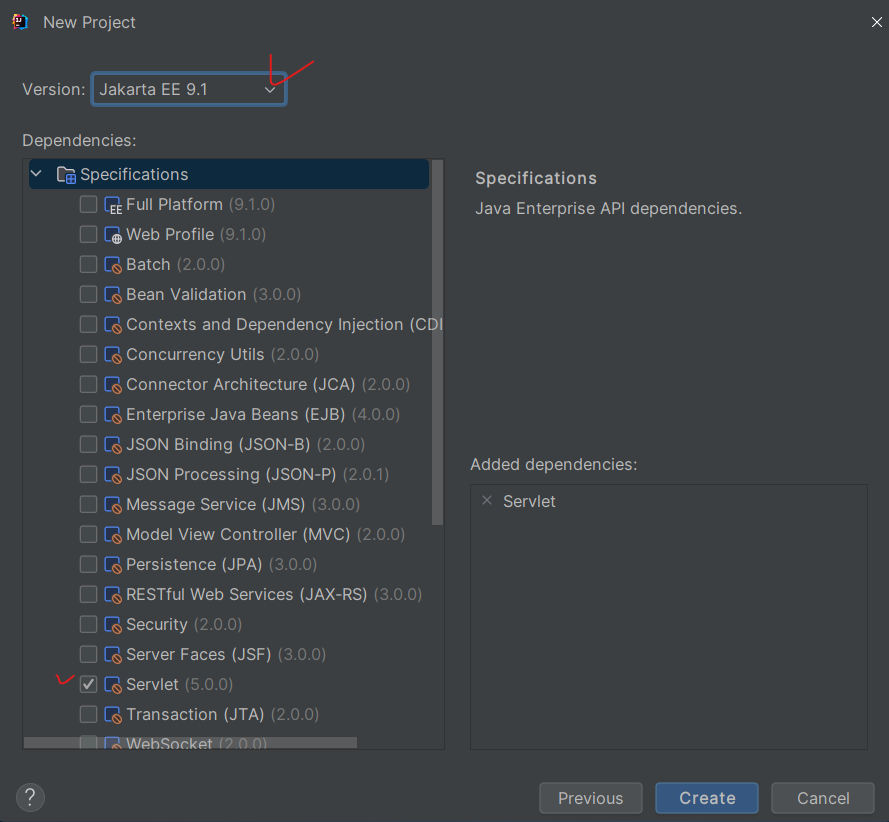
Task: Check the Bean Validation checkbox
Action: coord(88,294)
